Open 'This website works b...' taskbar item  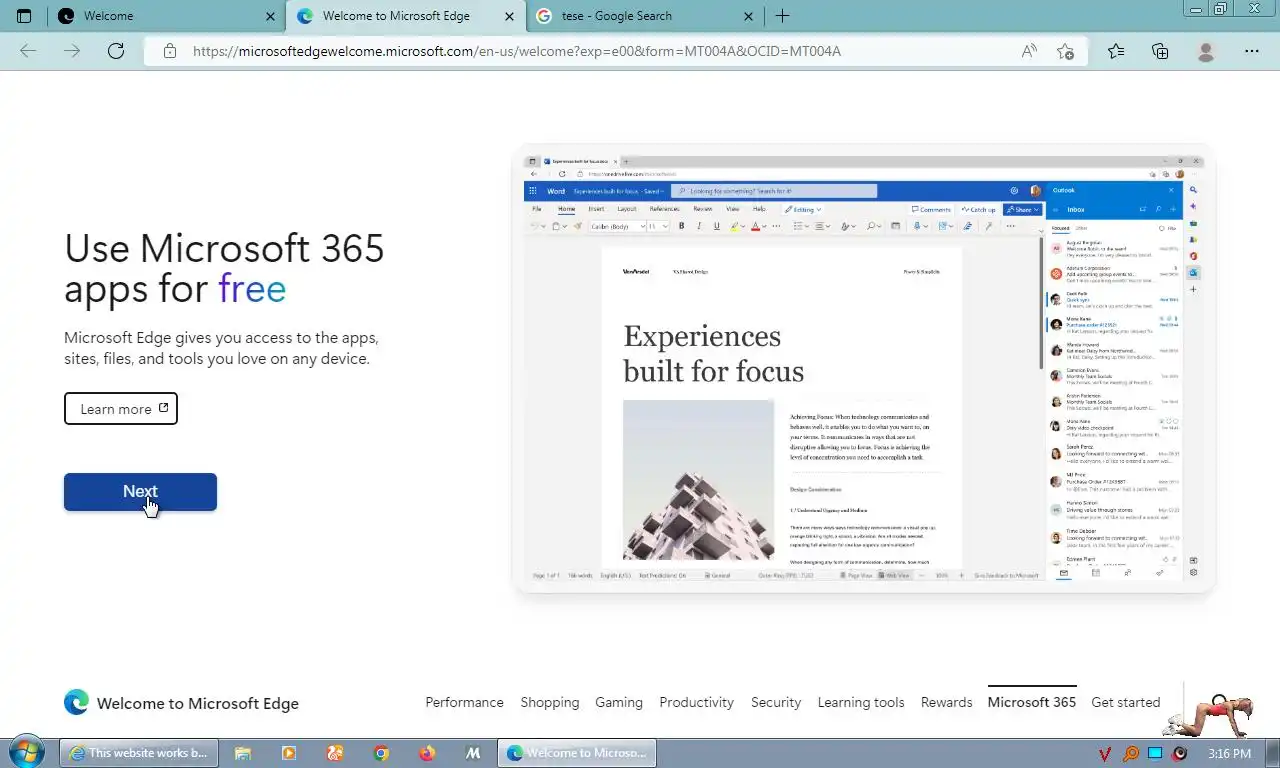point(137,753)
